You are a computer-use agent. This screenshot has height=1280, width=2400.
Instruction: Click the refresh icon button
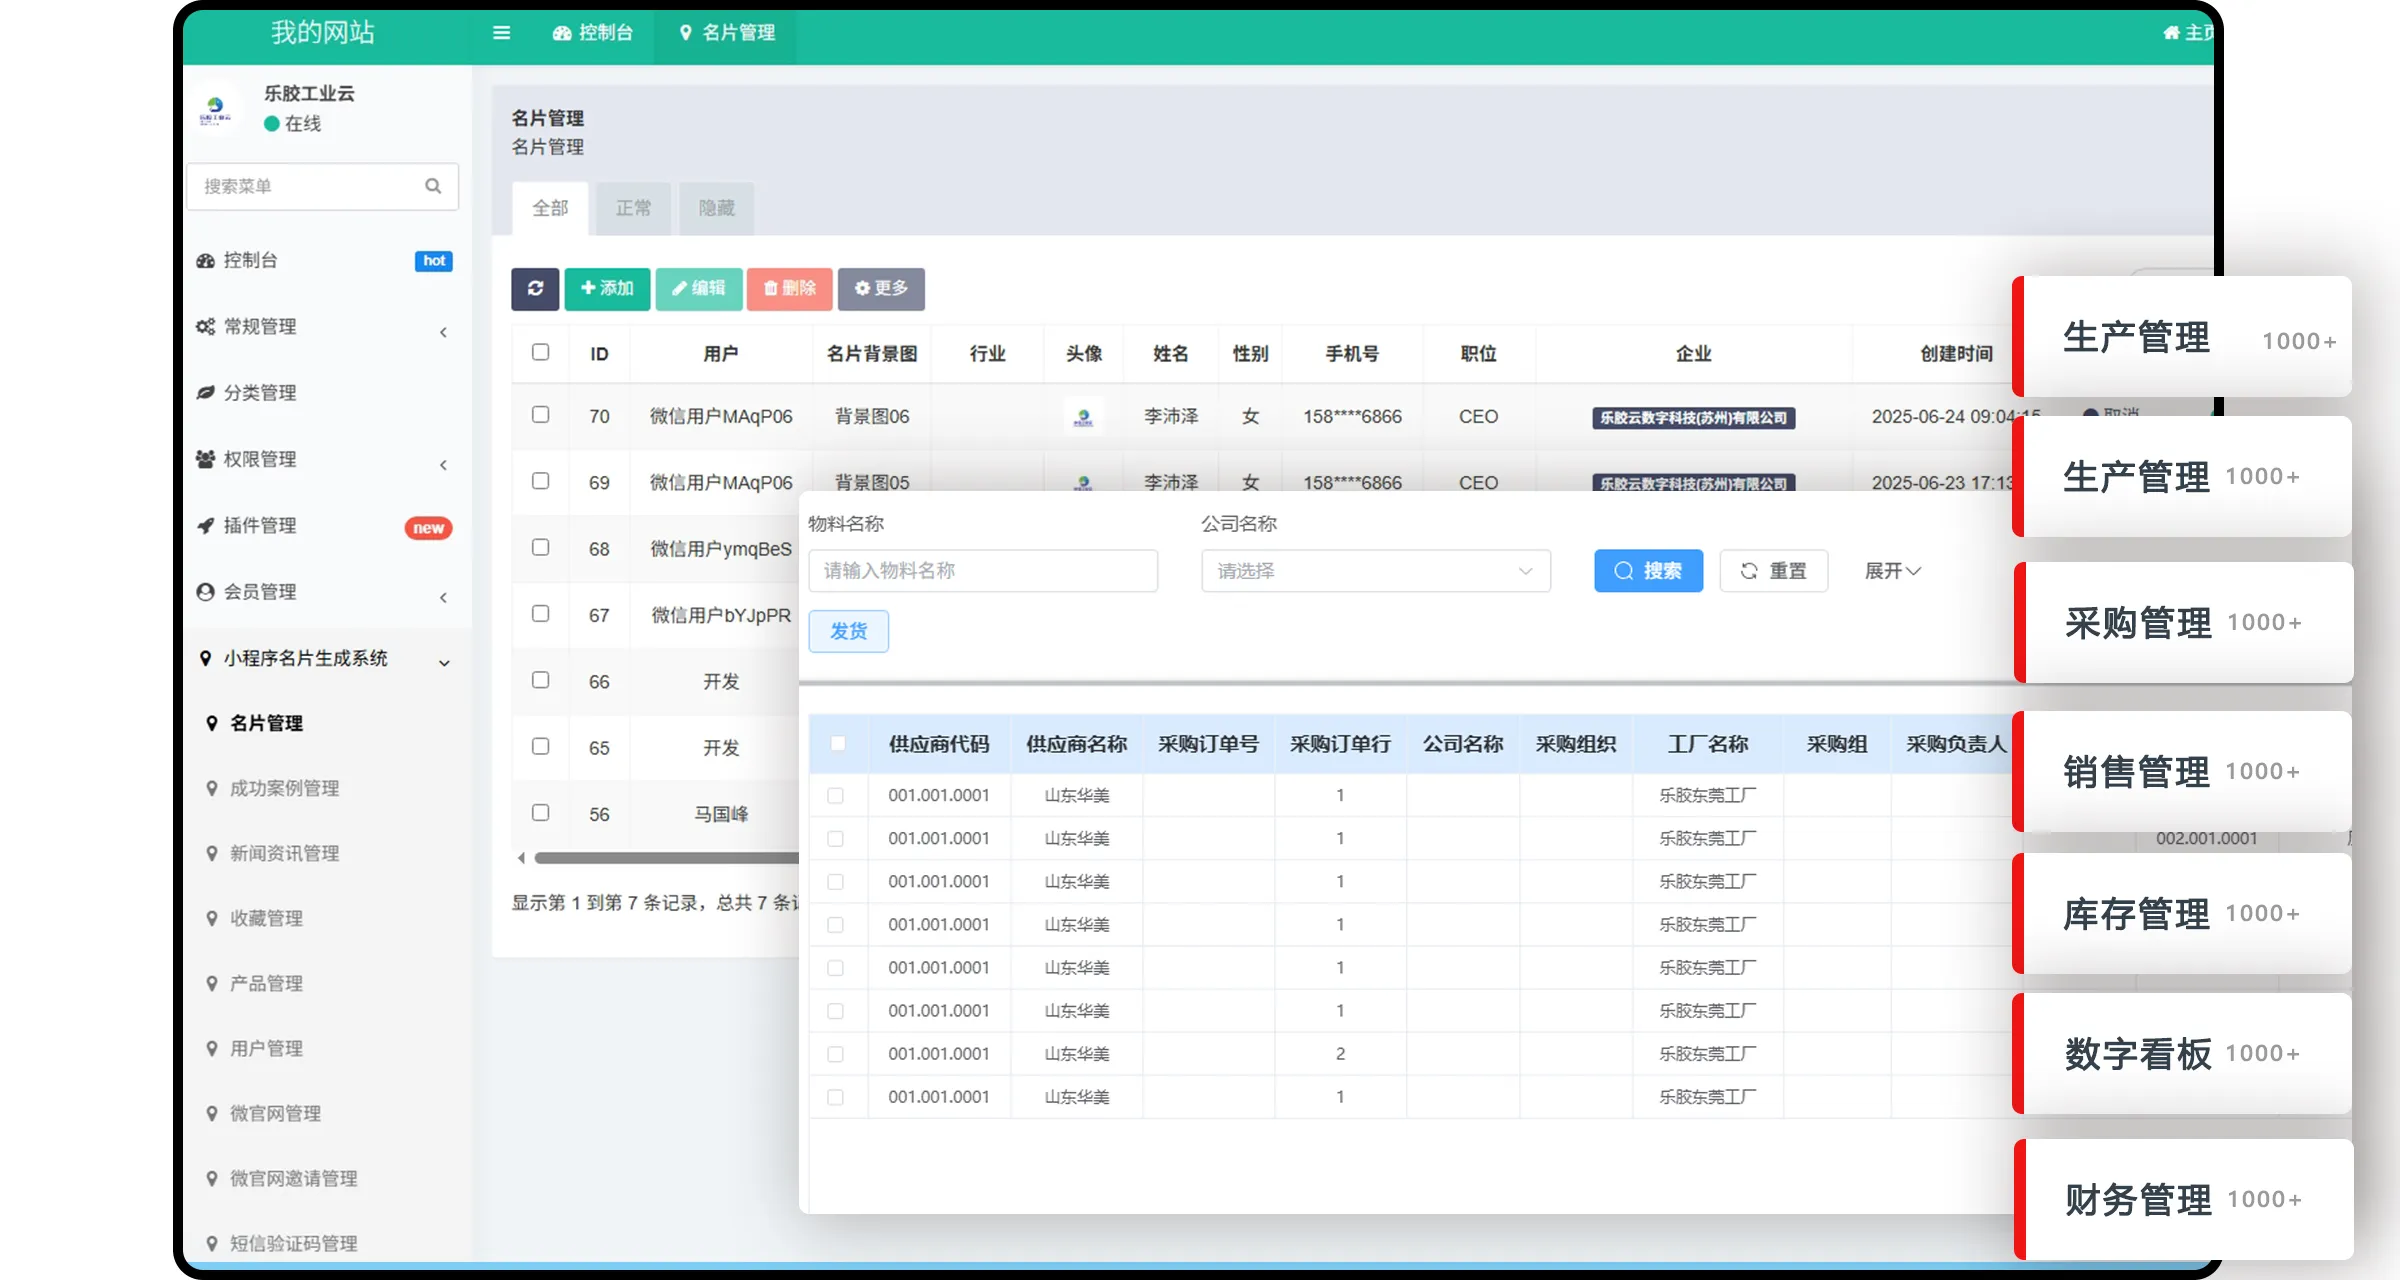pos(535,288)
